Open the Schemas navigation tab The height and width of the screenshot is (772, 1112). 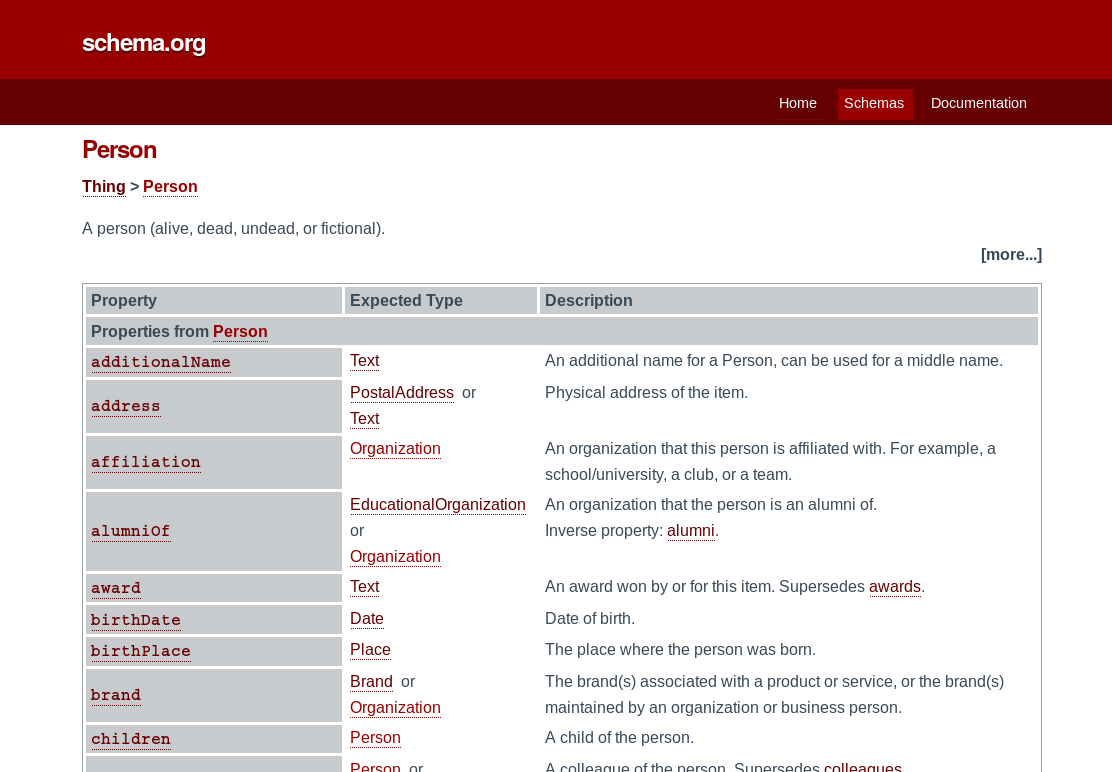point(874,104)
